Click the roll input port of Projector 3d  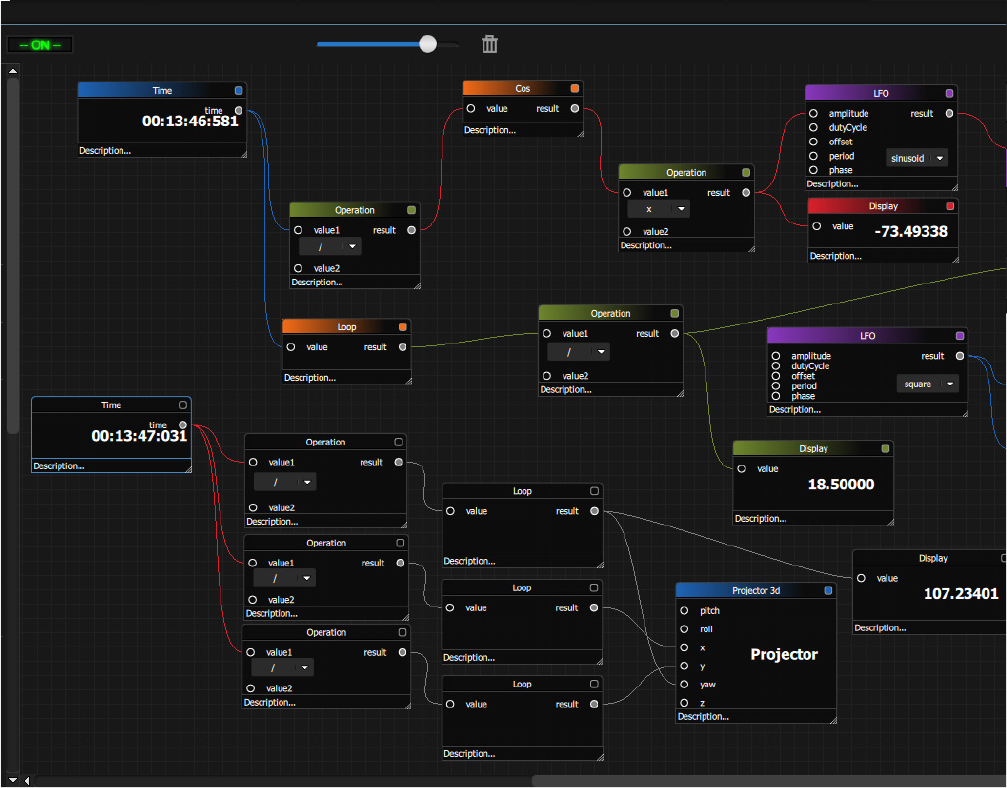coord(684,629)
